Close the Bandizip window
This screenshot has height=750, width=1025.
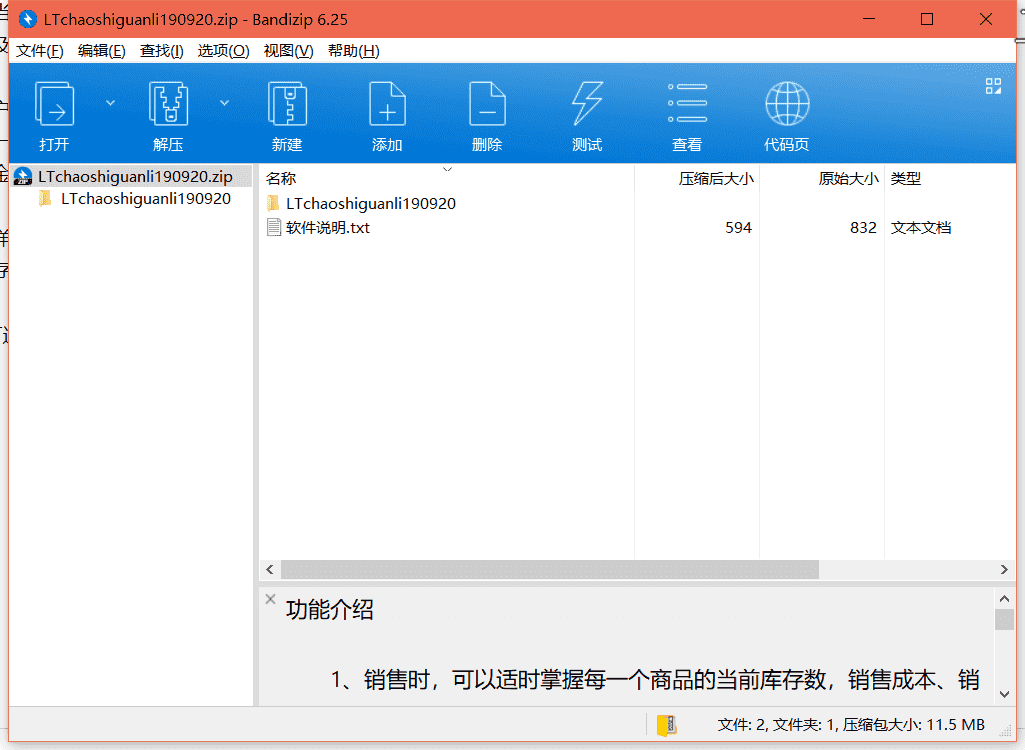point(986,19)
